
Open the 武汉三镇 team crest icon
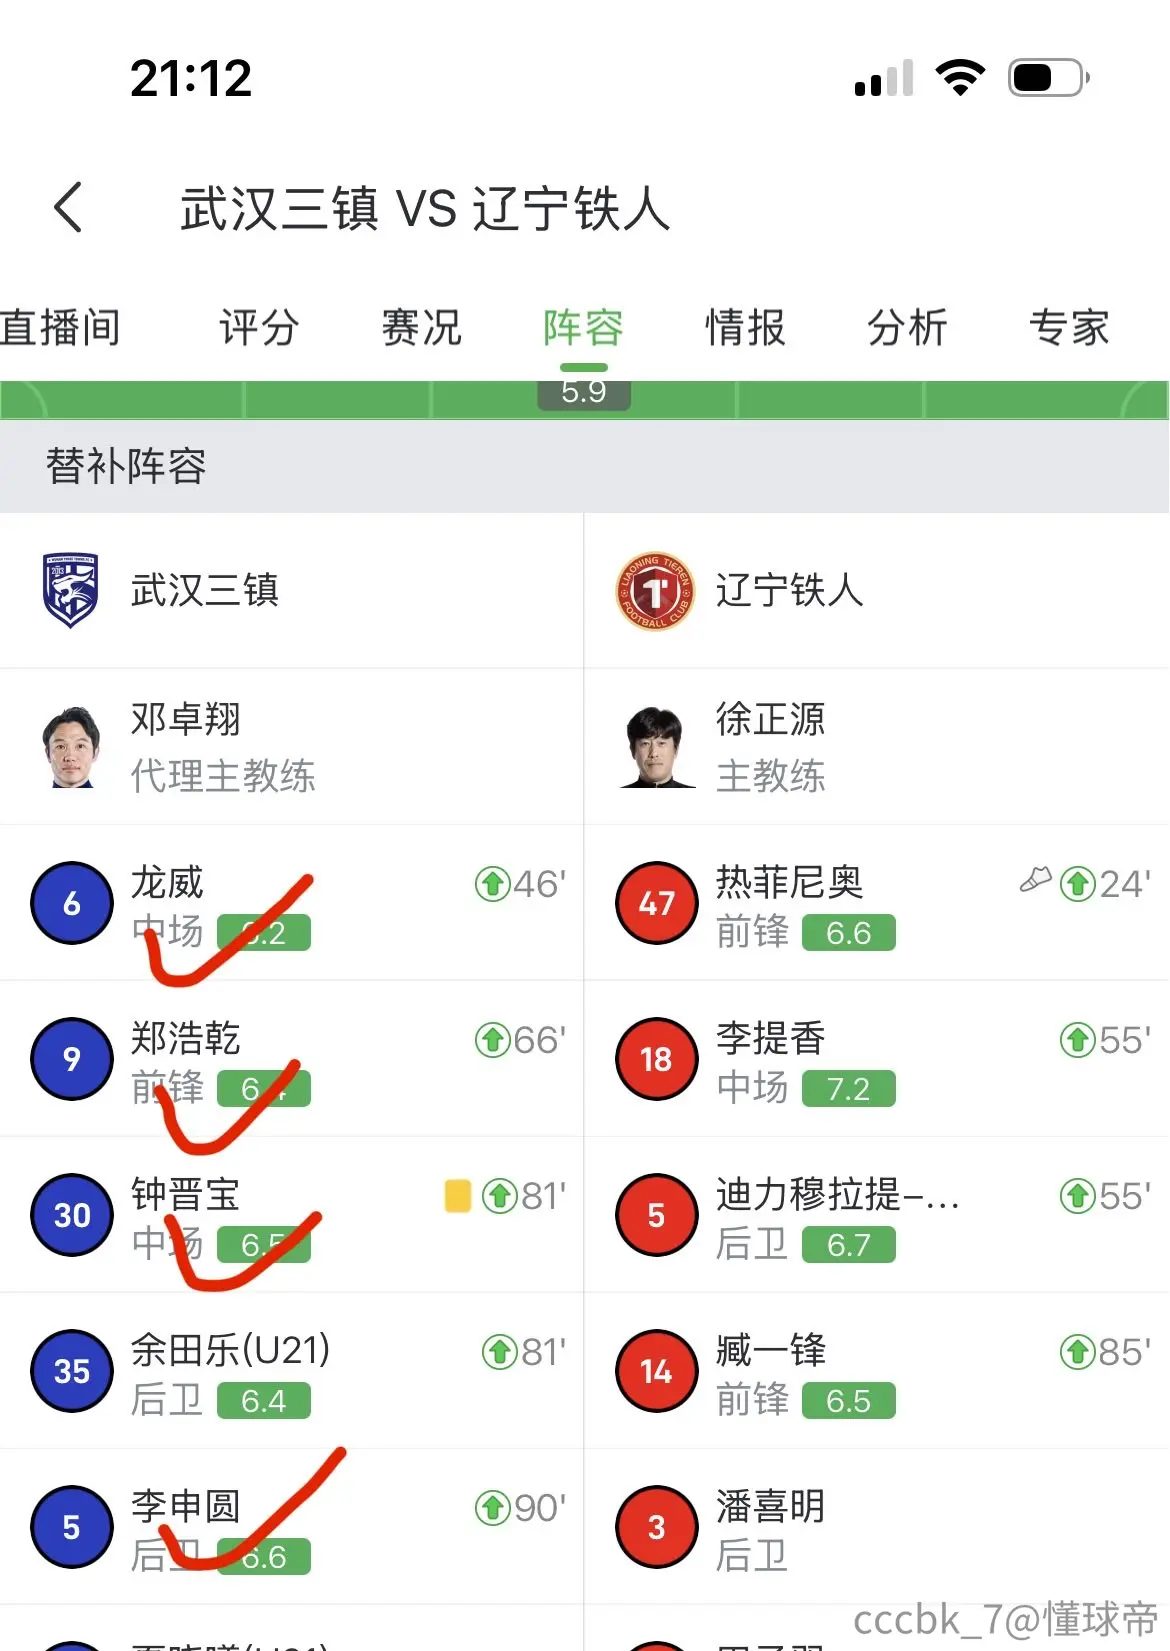coord(70,590)
